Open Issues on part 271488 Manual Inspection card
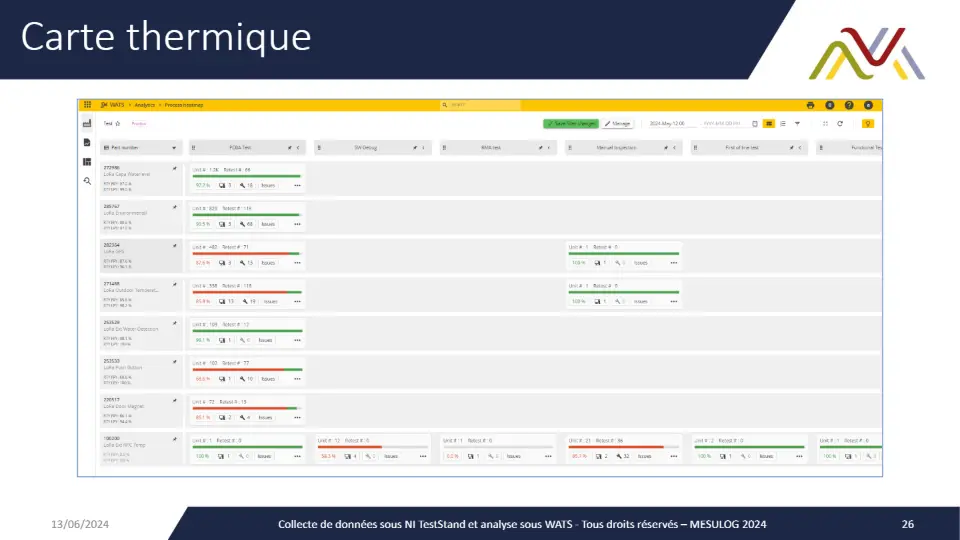The height and width of the screenshot is (540, 960). (641, 301)
